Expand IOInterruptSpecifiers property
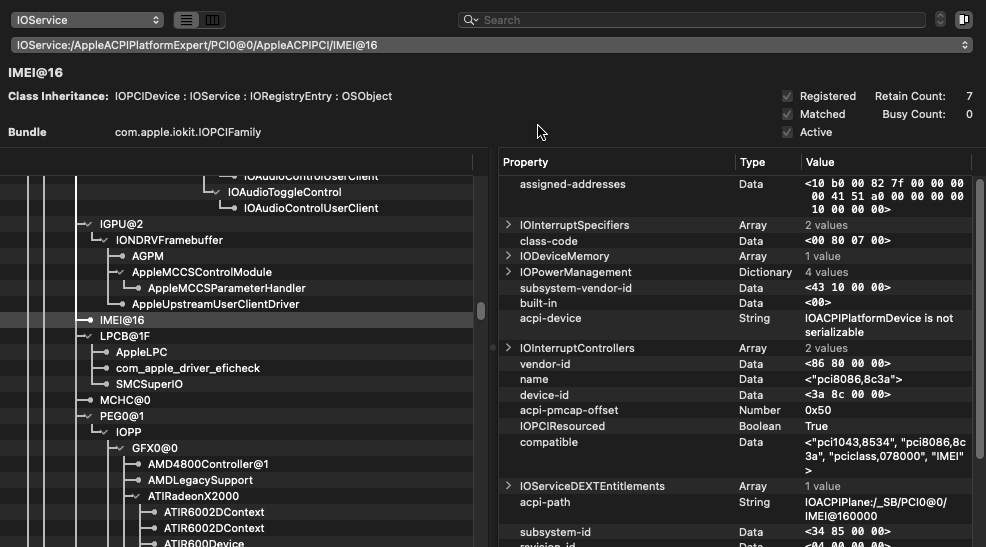The image size is (986, 547). (x=508, y=224)
